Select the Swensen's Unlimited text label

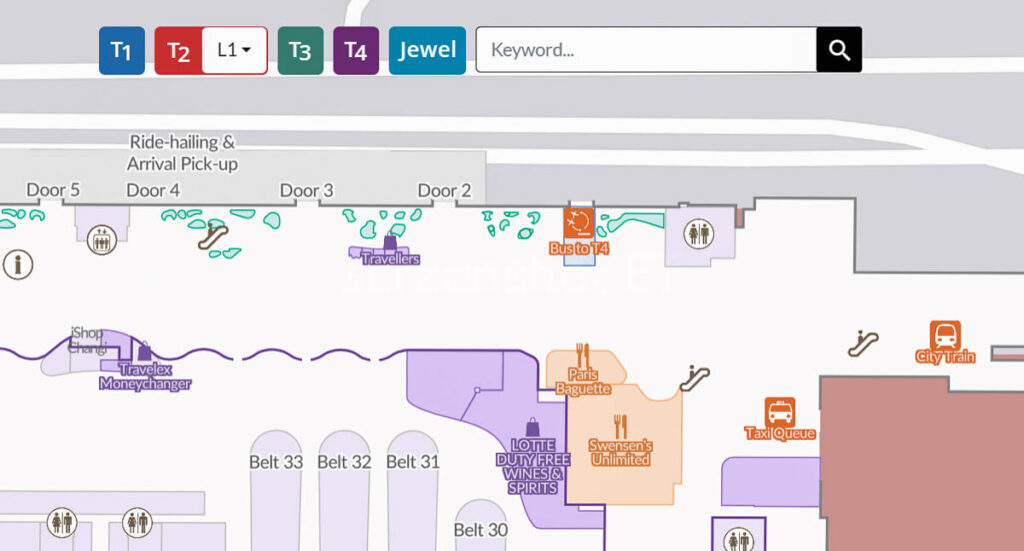point(620,452)
